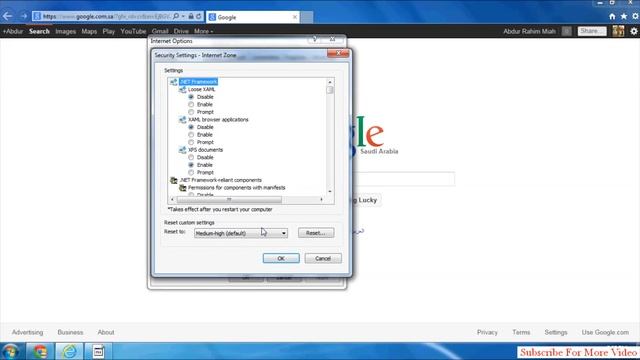640x360 pixels.
Task: Open Play in the Google bar
Action: pyautogui.click(x=109, y=31)
